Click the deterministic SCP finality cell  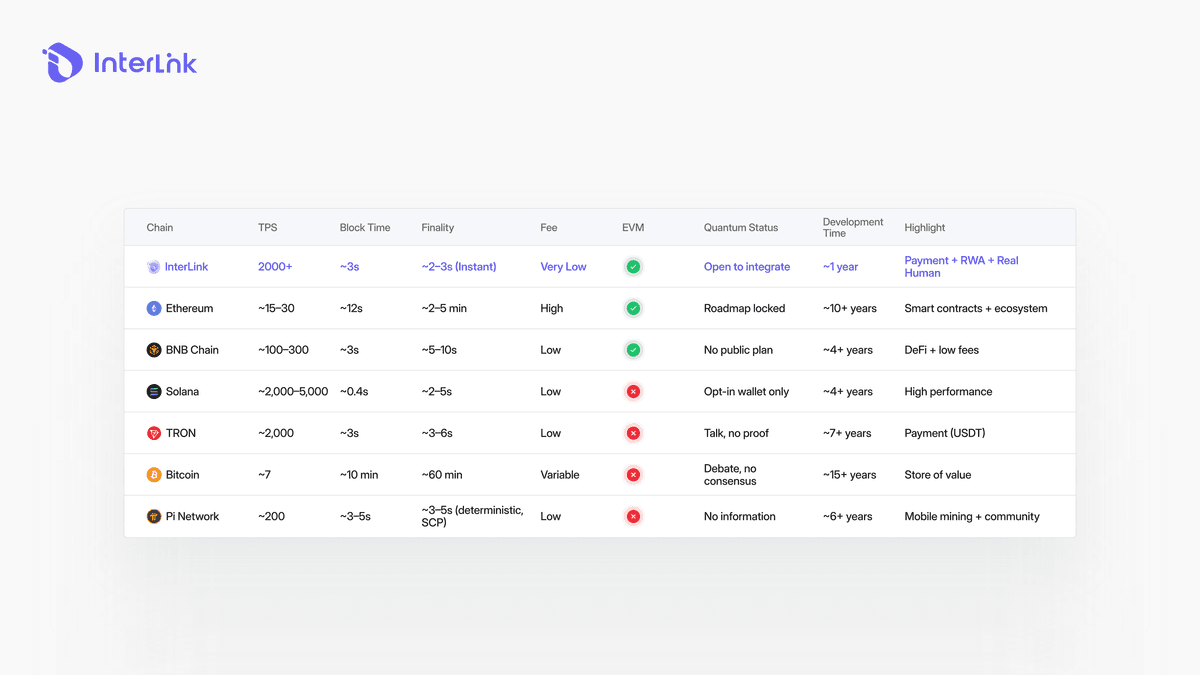[472, 517]
